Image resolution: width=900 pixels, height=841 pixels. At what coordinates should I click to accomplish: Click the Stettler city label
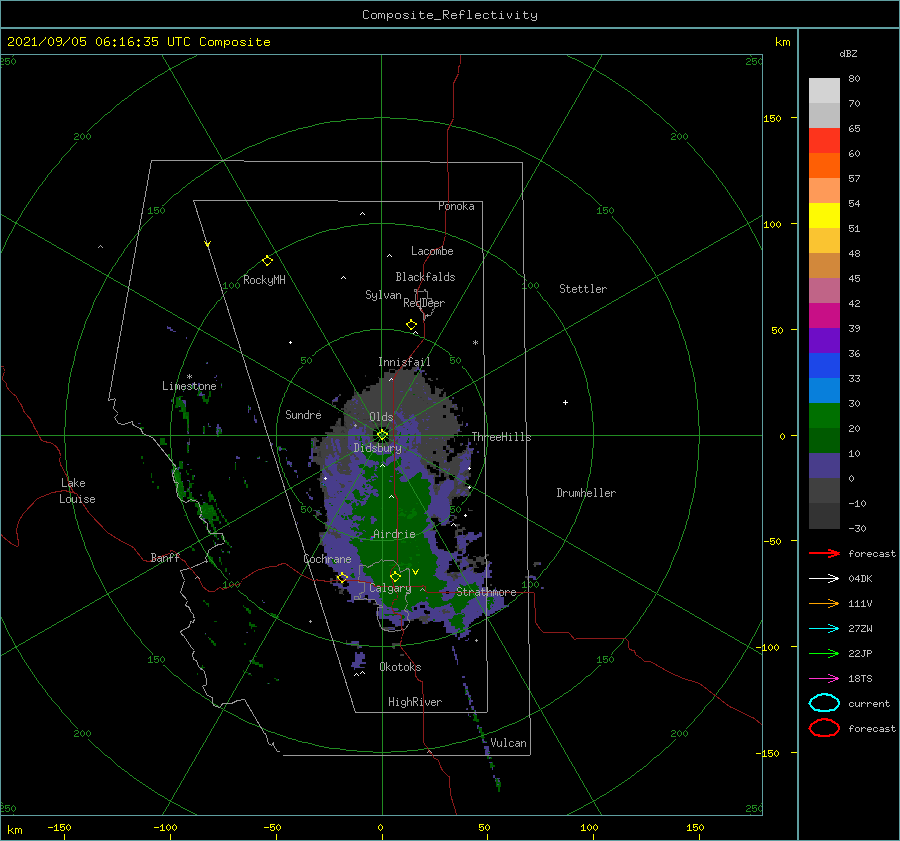click(583, 289)
